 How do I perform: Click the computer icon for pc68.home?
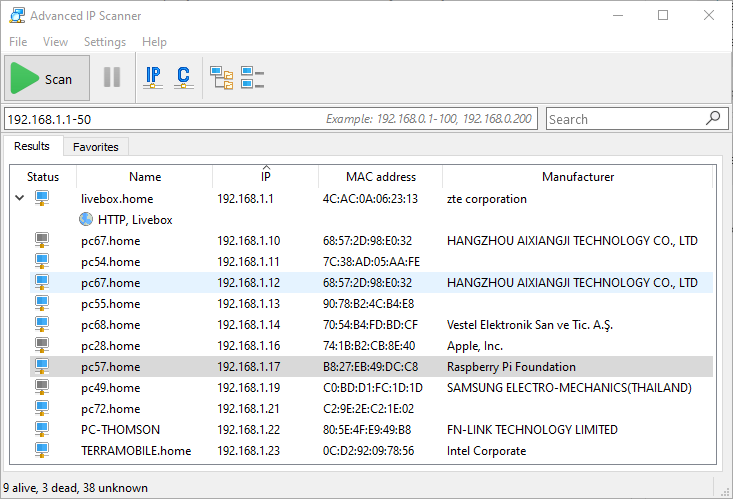pyautogui.click(x=42, y=324)
